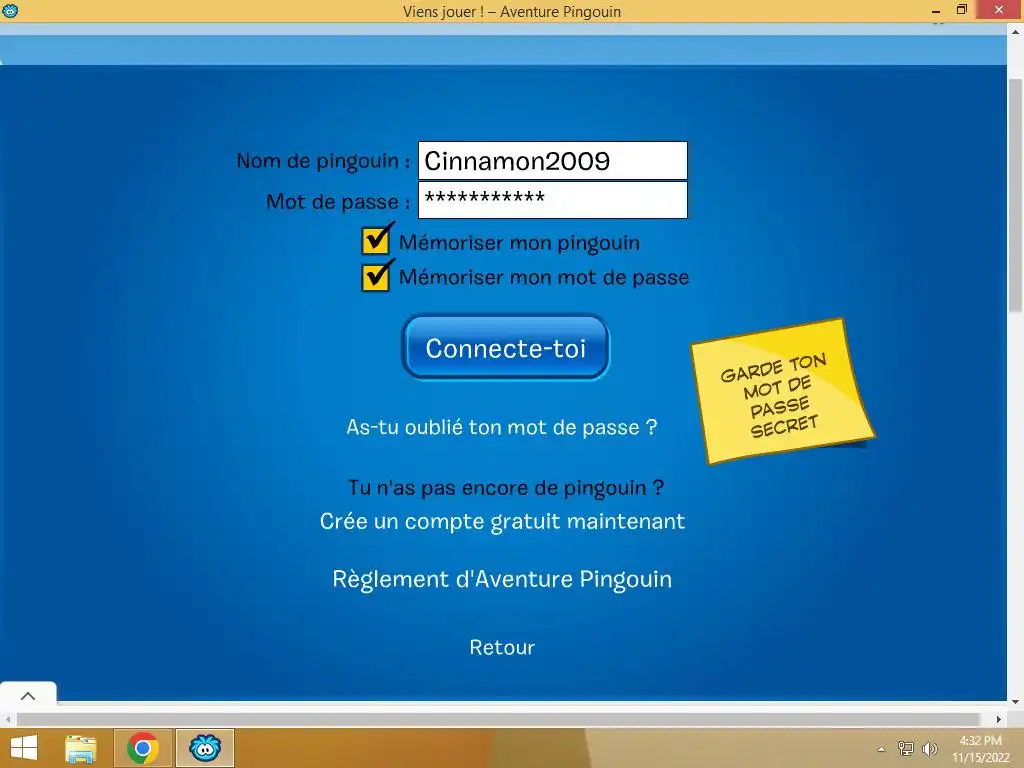This screenshot has height=768, width=1024.
Task: Select the Aventure Pingouin taskbar icon
Action: 205,748
